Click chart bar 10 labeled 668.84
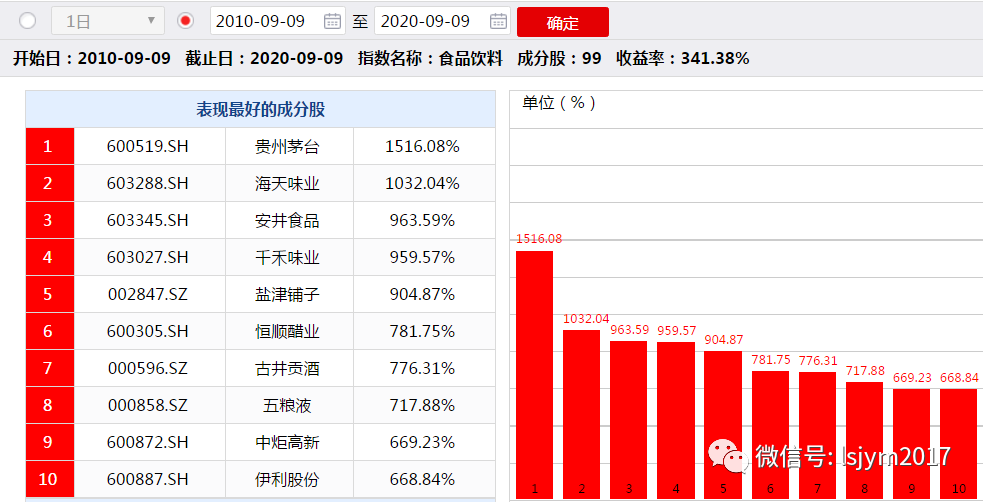Screen dimensions: 983x502 (x=959, y=444)
